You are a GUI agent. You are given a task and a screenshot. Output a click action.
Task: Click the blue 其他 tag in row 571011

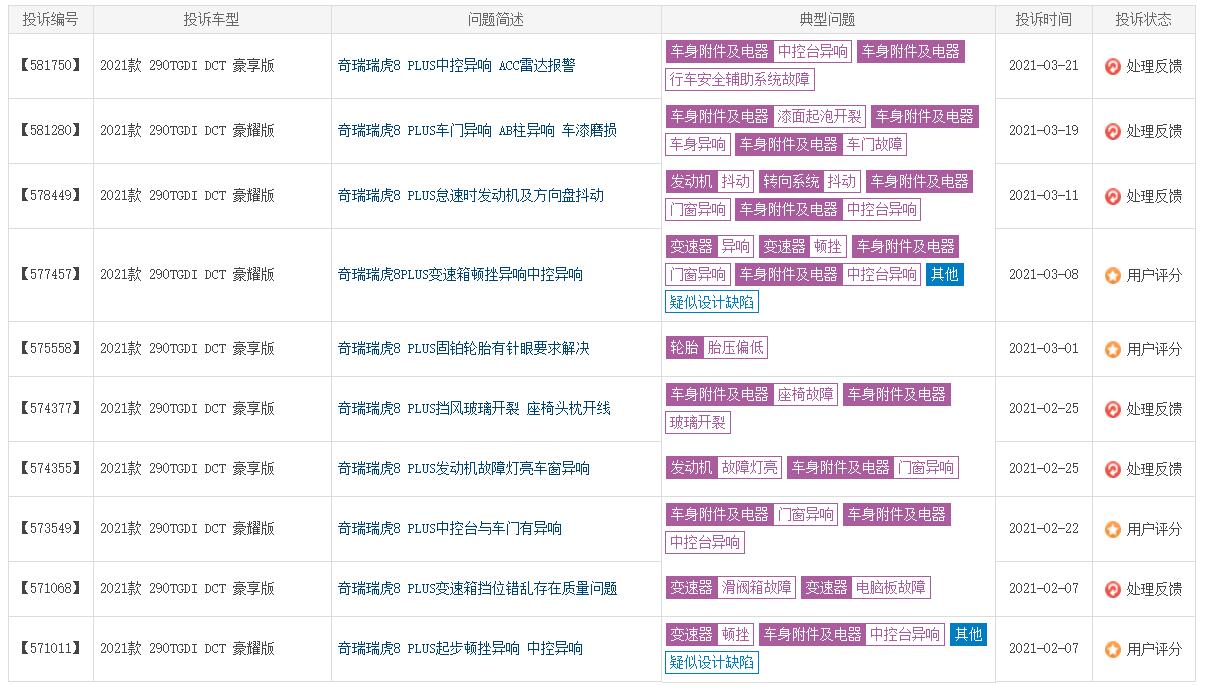[x=968, y=634]
